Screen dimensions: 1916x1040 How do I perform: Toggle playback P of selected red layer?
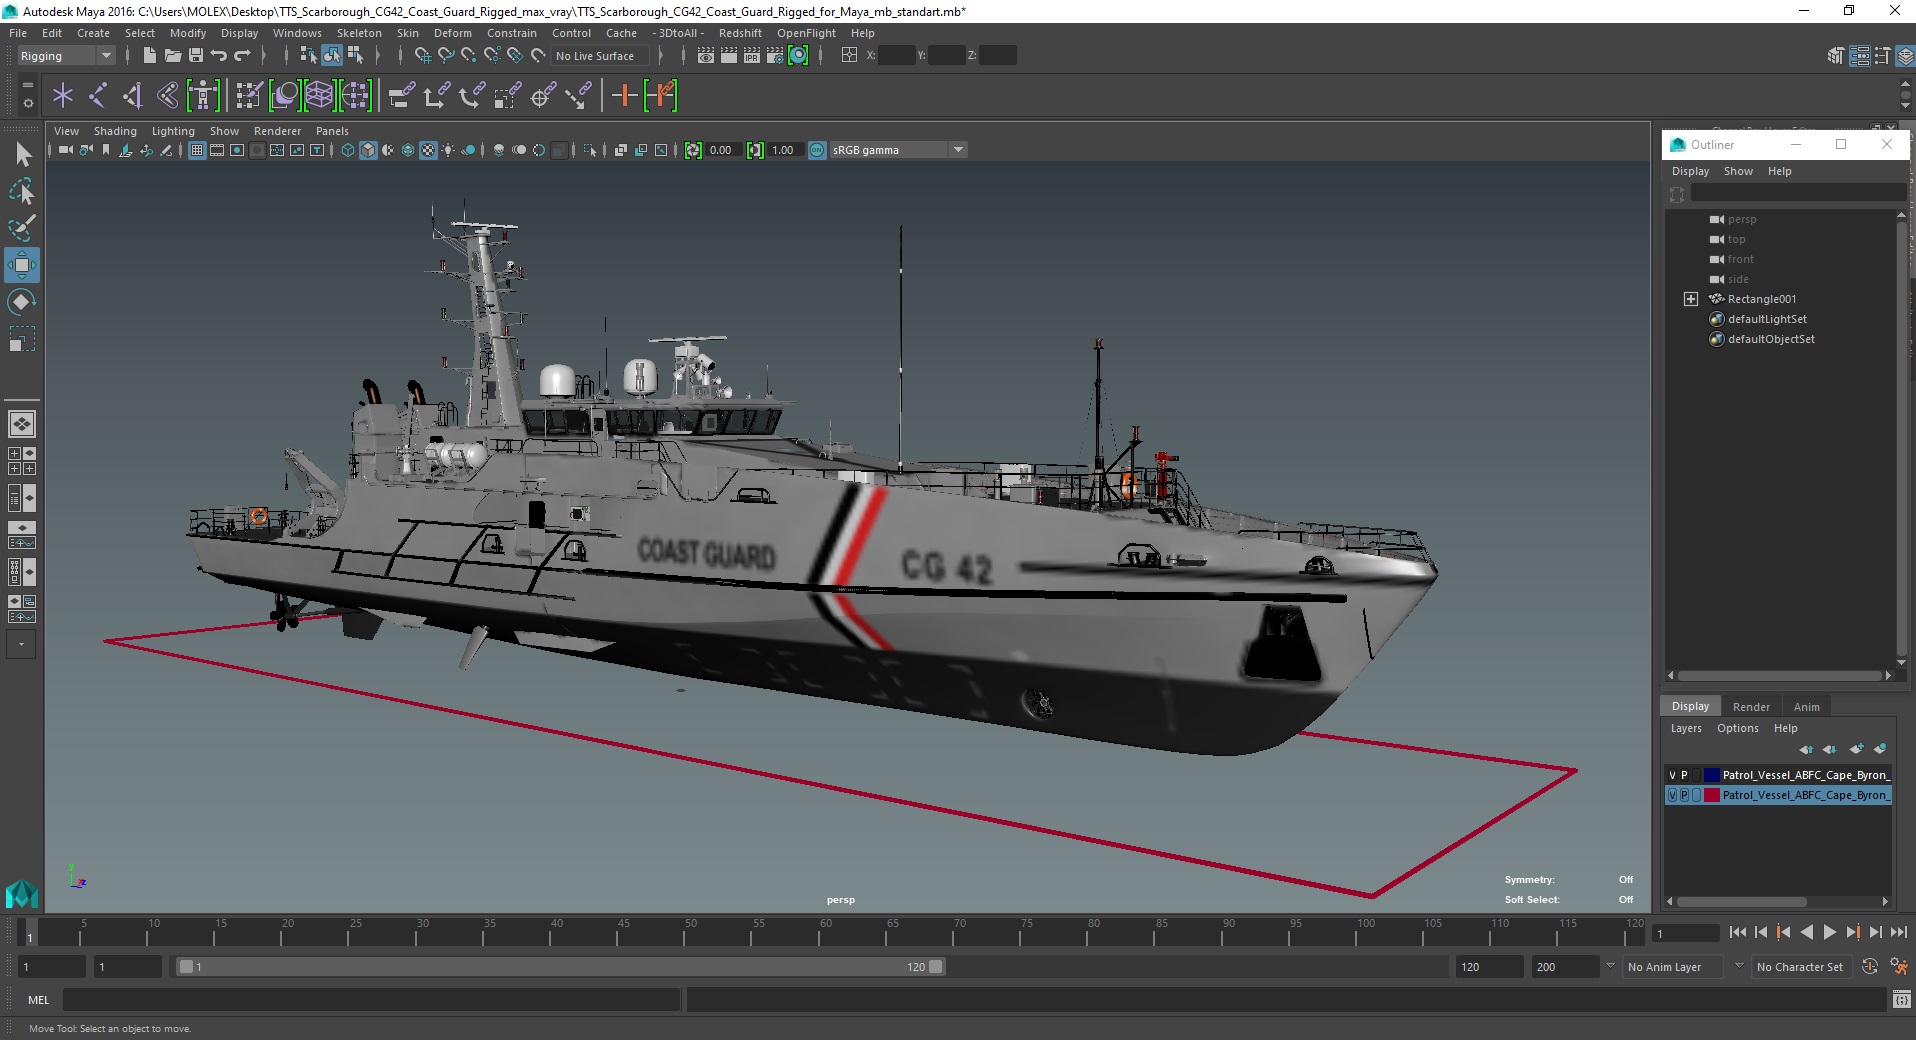tap(1684, 795)
